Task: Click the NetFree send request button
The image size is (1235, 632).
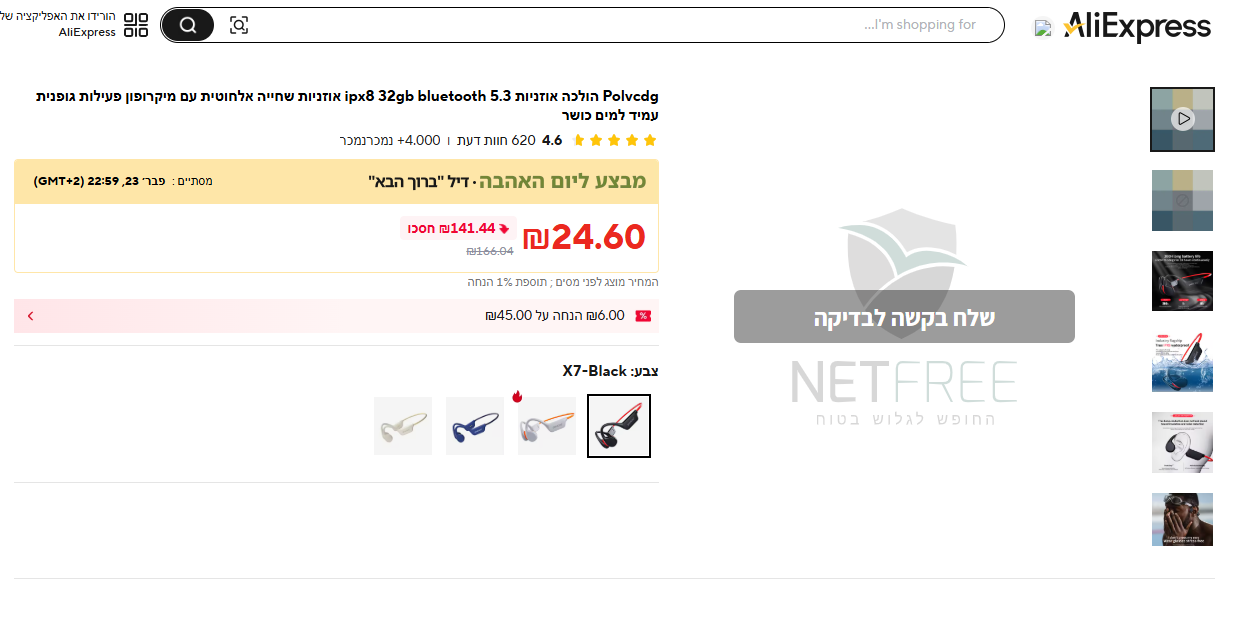Action: (904, 317)
